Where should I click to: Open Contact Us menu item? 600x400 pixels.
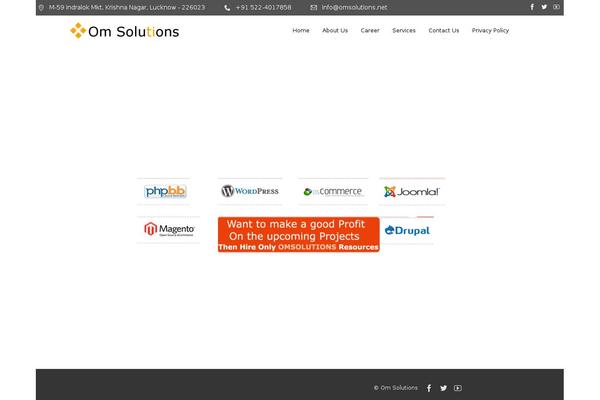tap(443, 31)
